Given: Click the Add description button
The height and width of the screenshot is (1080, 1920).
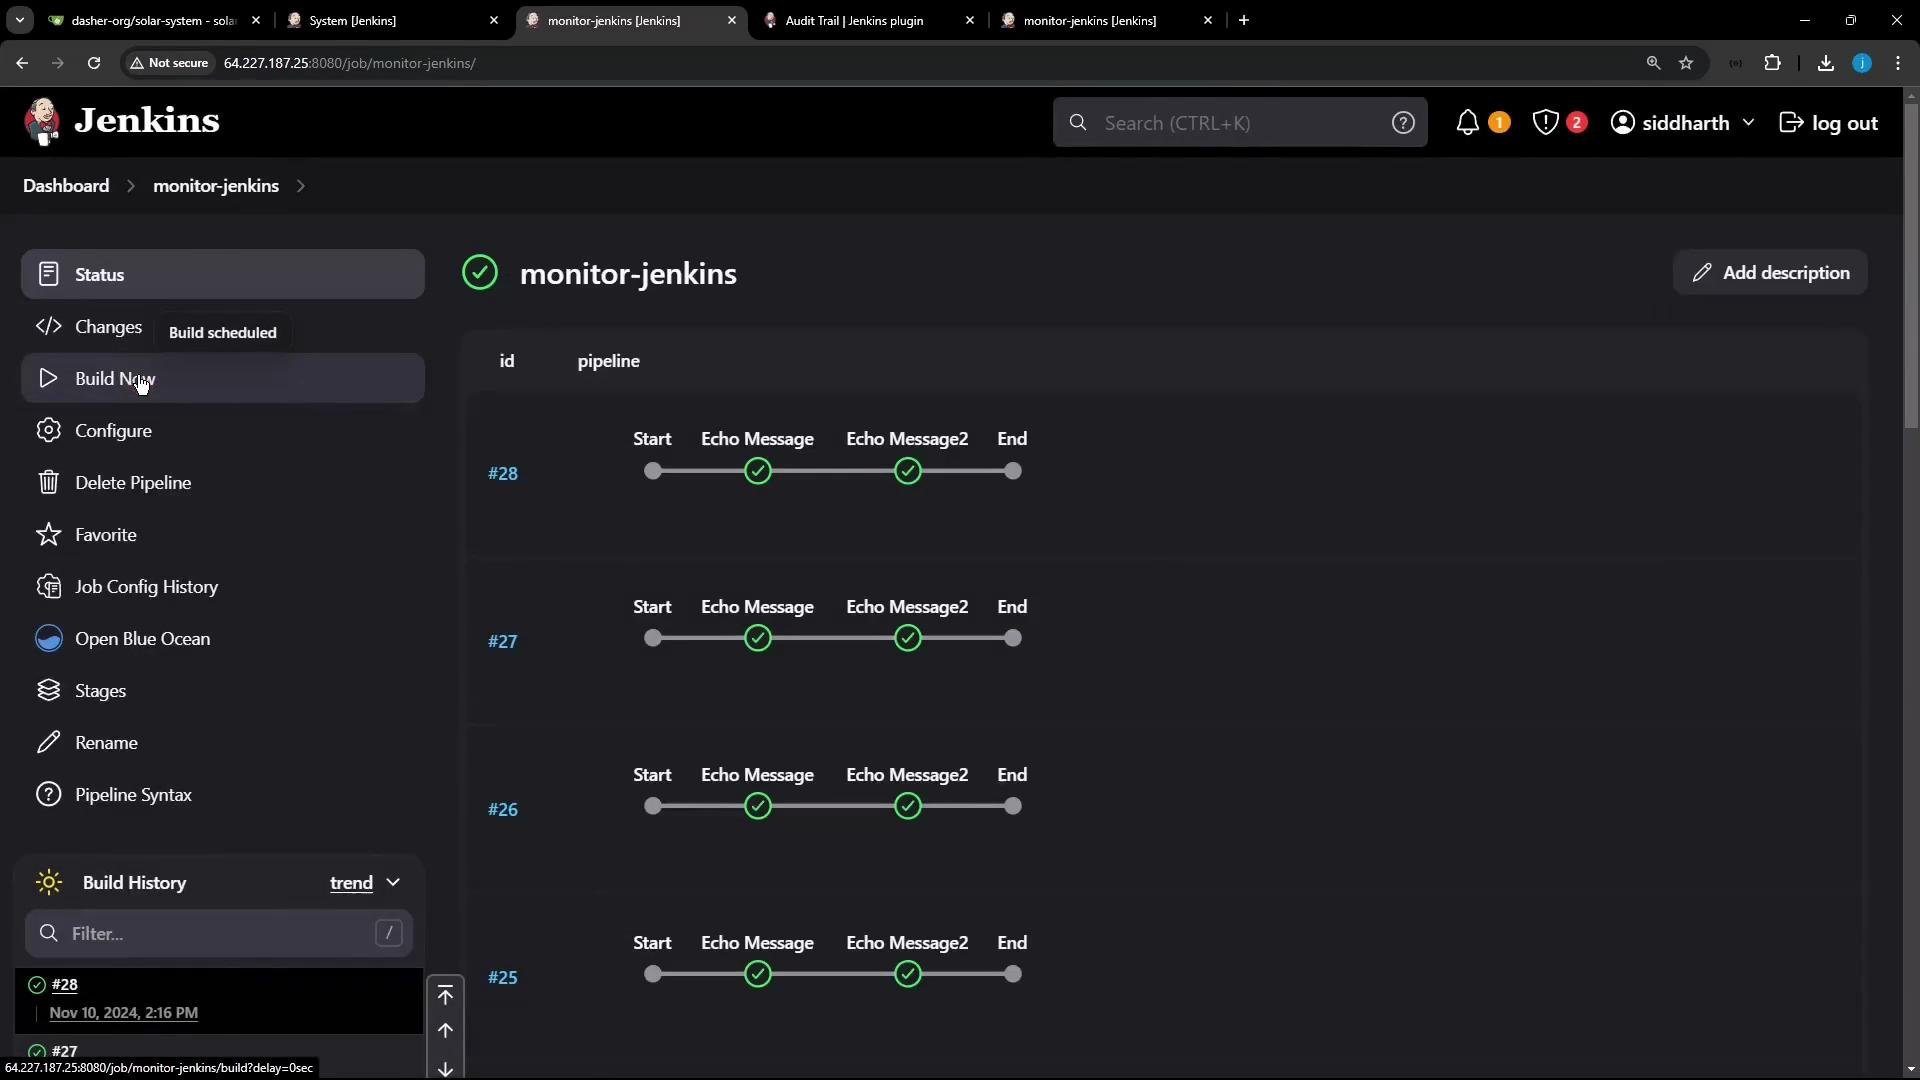Looking at the screenshot, I should pos(1770,272).
